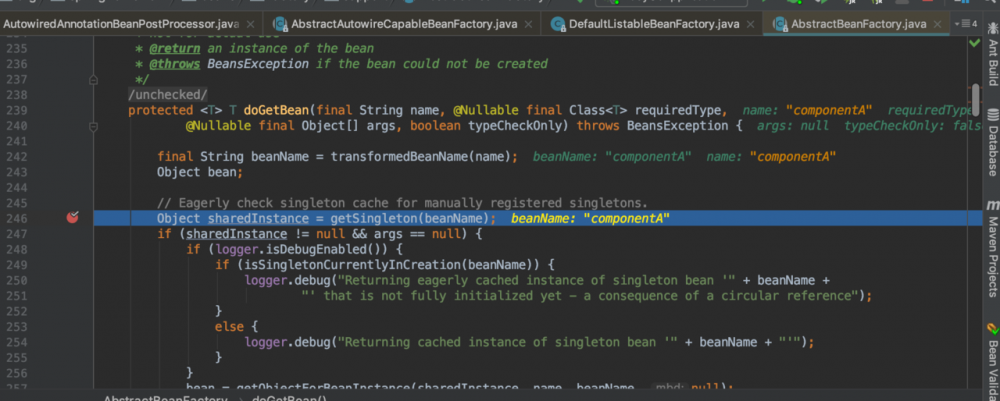Screen dimensions: 1000x401
Task: Close the AbstractBeanFactory.java tab
Action: pos(938,25)
